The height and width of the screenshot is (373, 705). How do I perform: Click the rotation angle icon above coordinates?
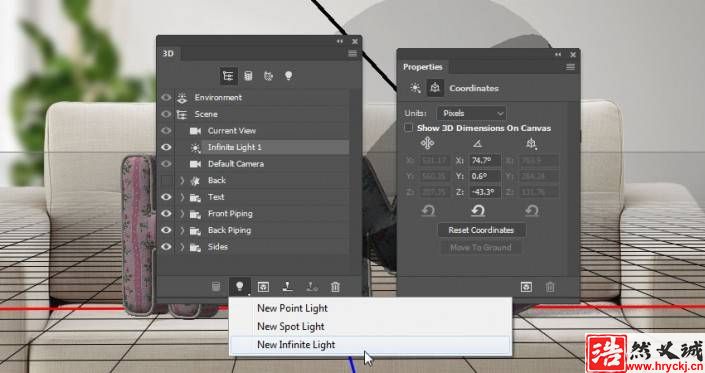click(477, 143)
